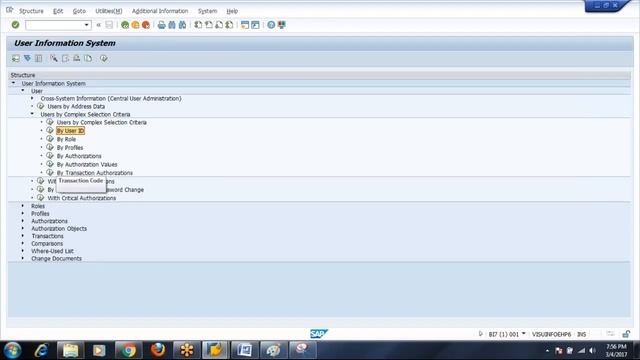Open the Customize Local Layout icon
Screen dimensions: 640x360
click(282, 25)
